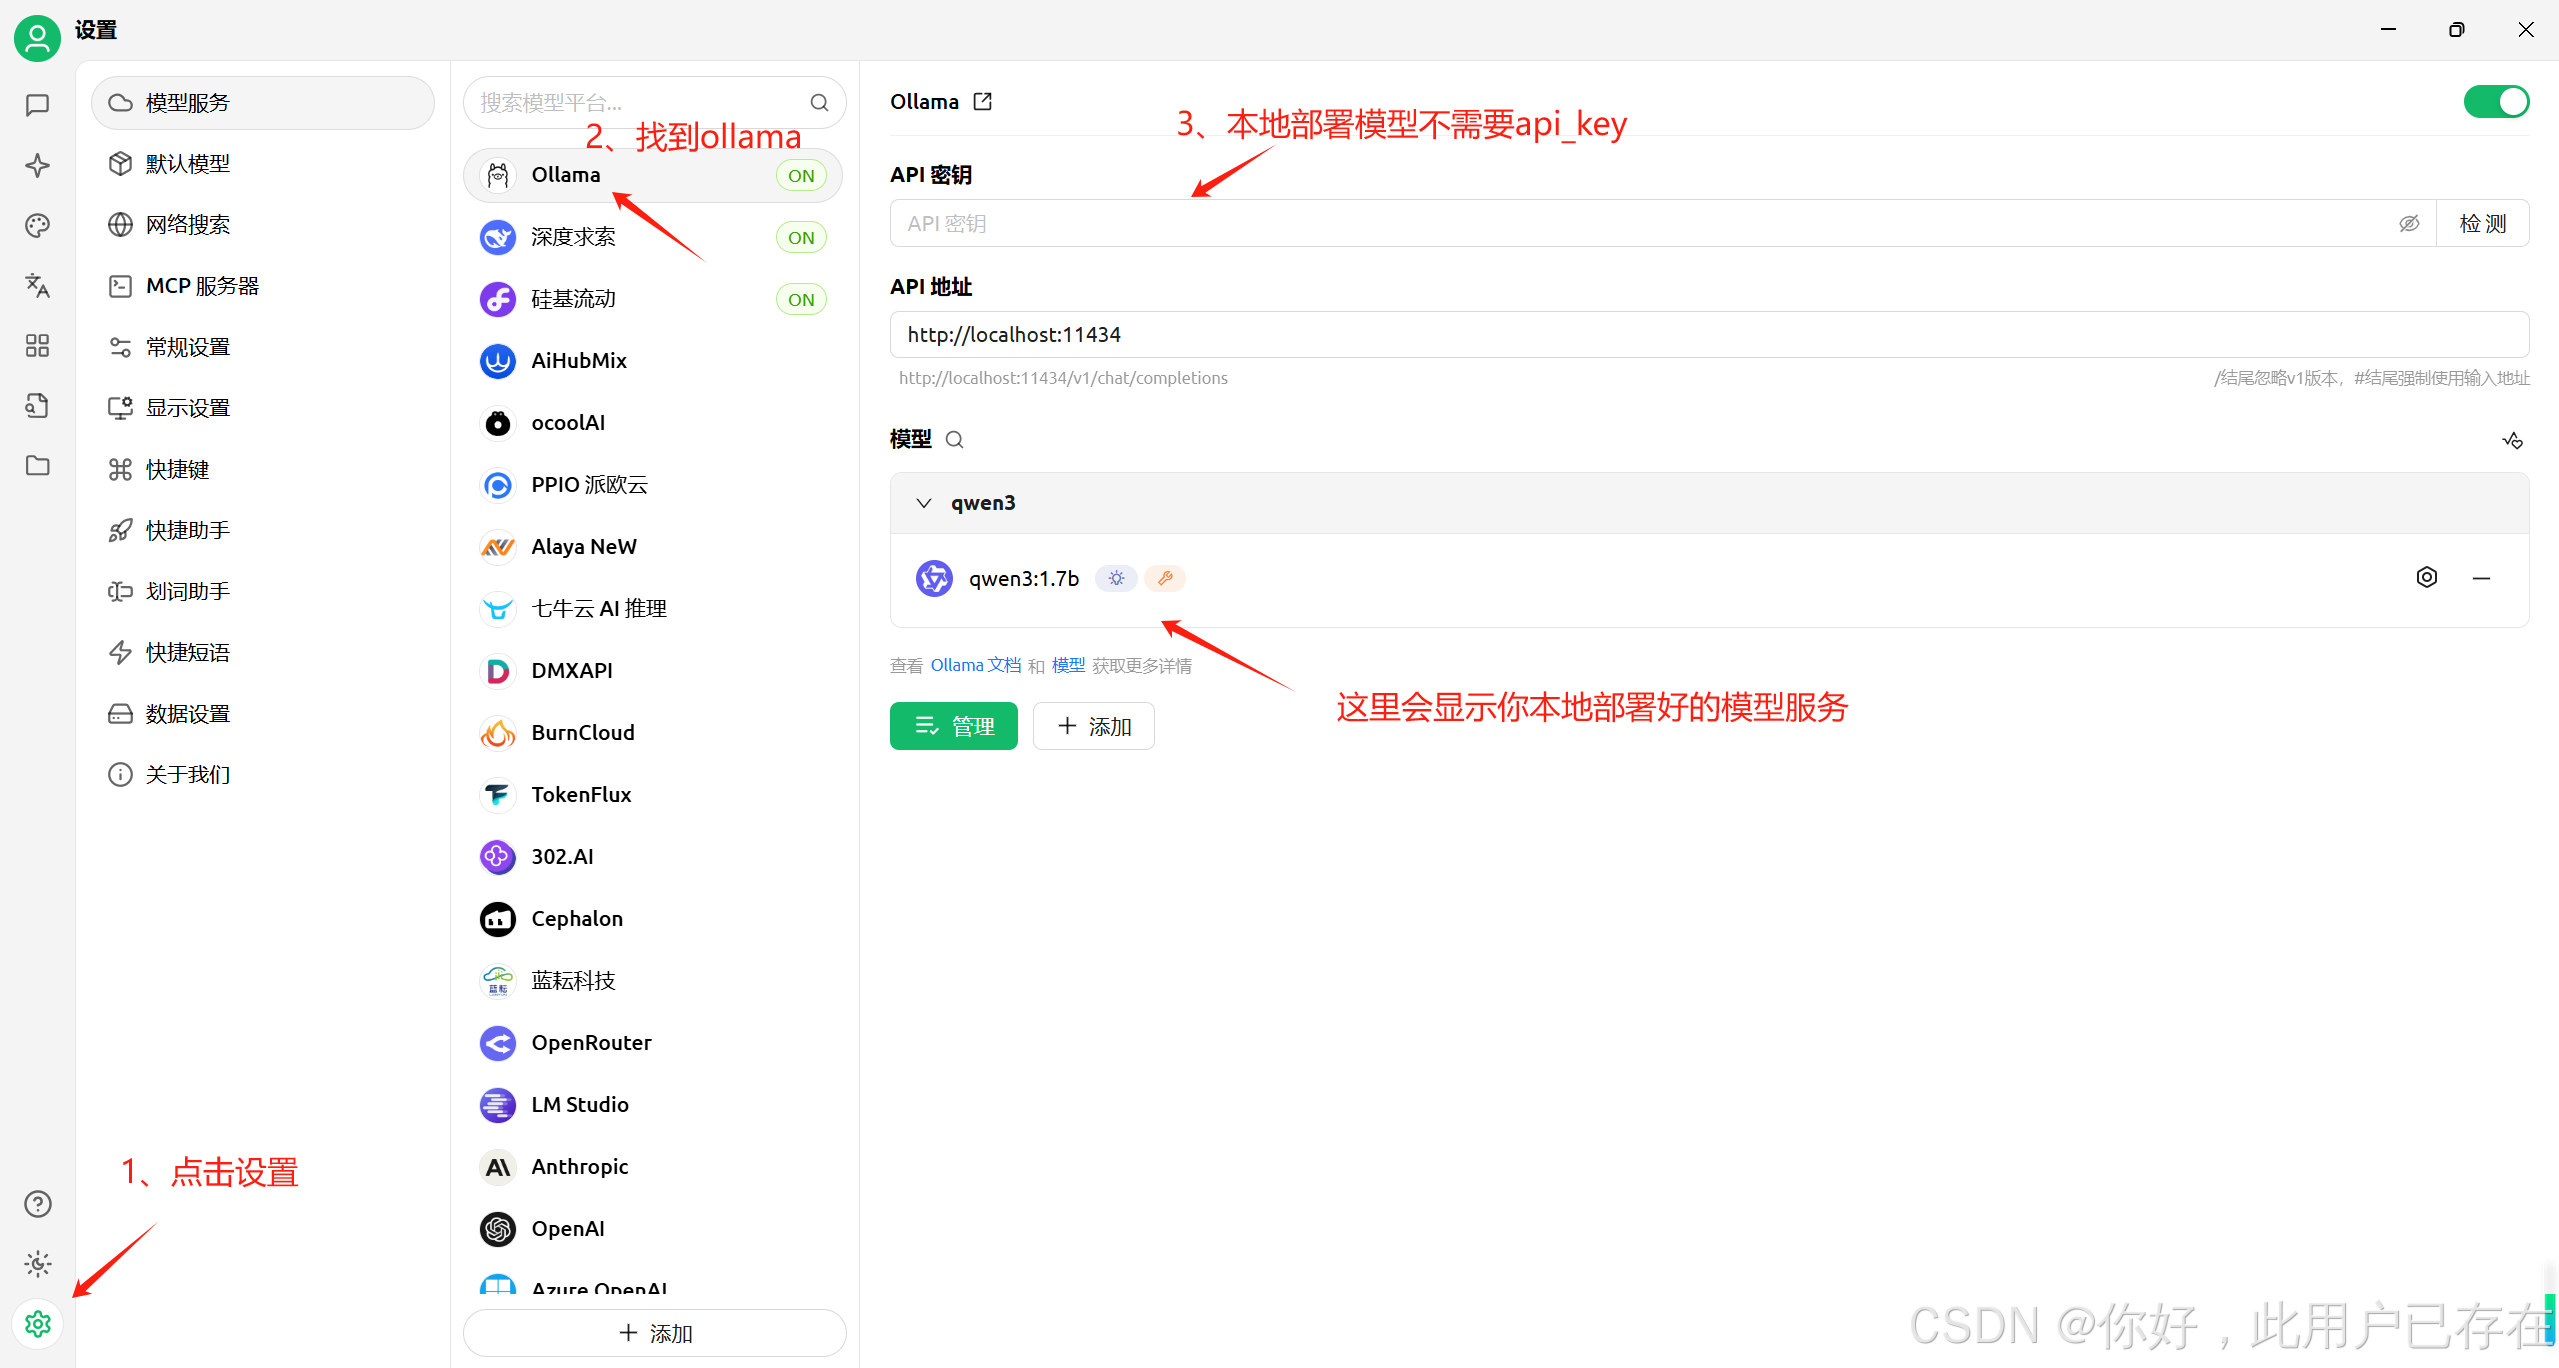
Task: Select the 硅基流动 provider row
Action: point(653,299)
